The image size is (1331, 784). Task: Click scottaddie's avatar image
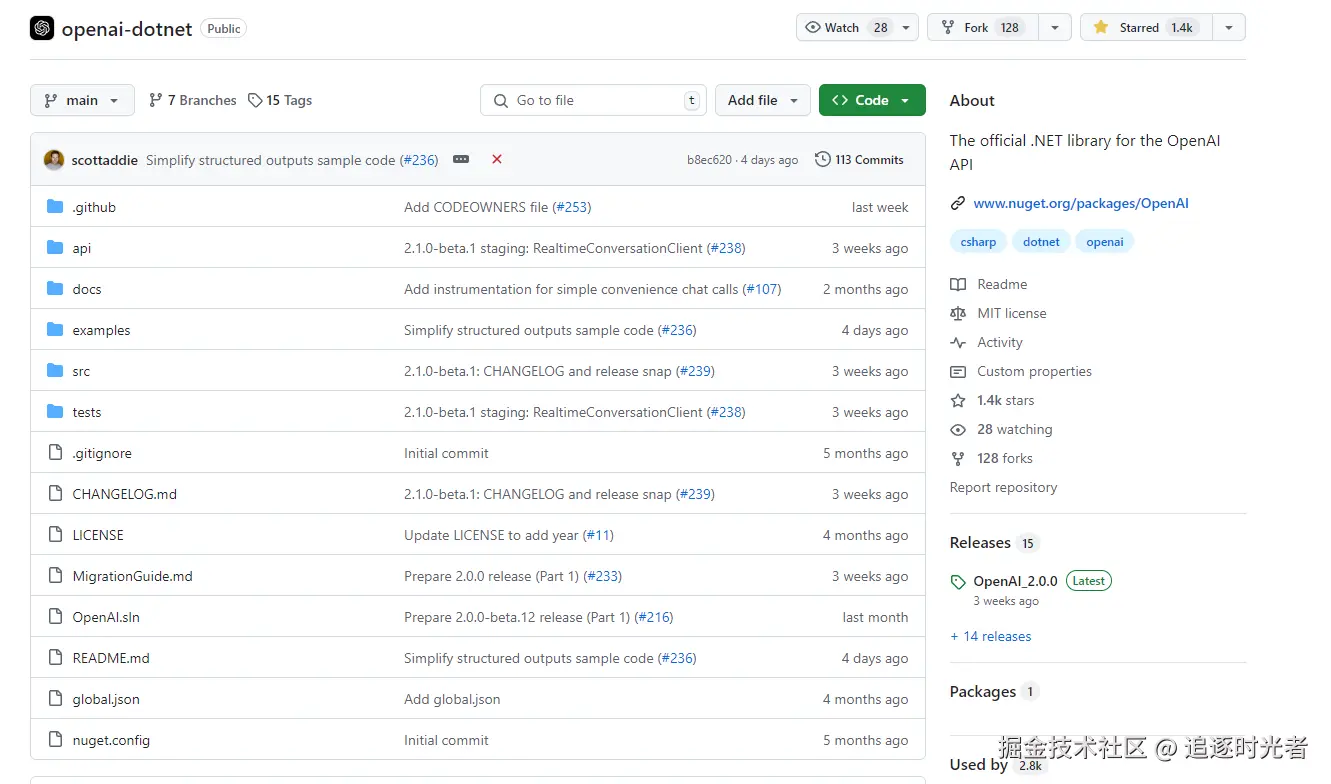coord(54,160)
